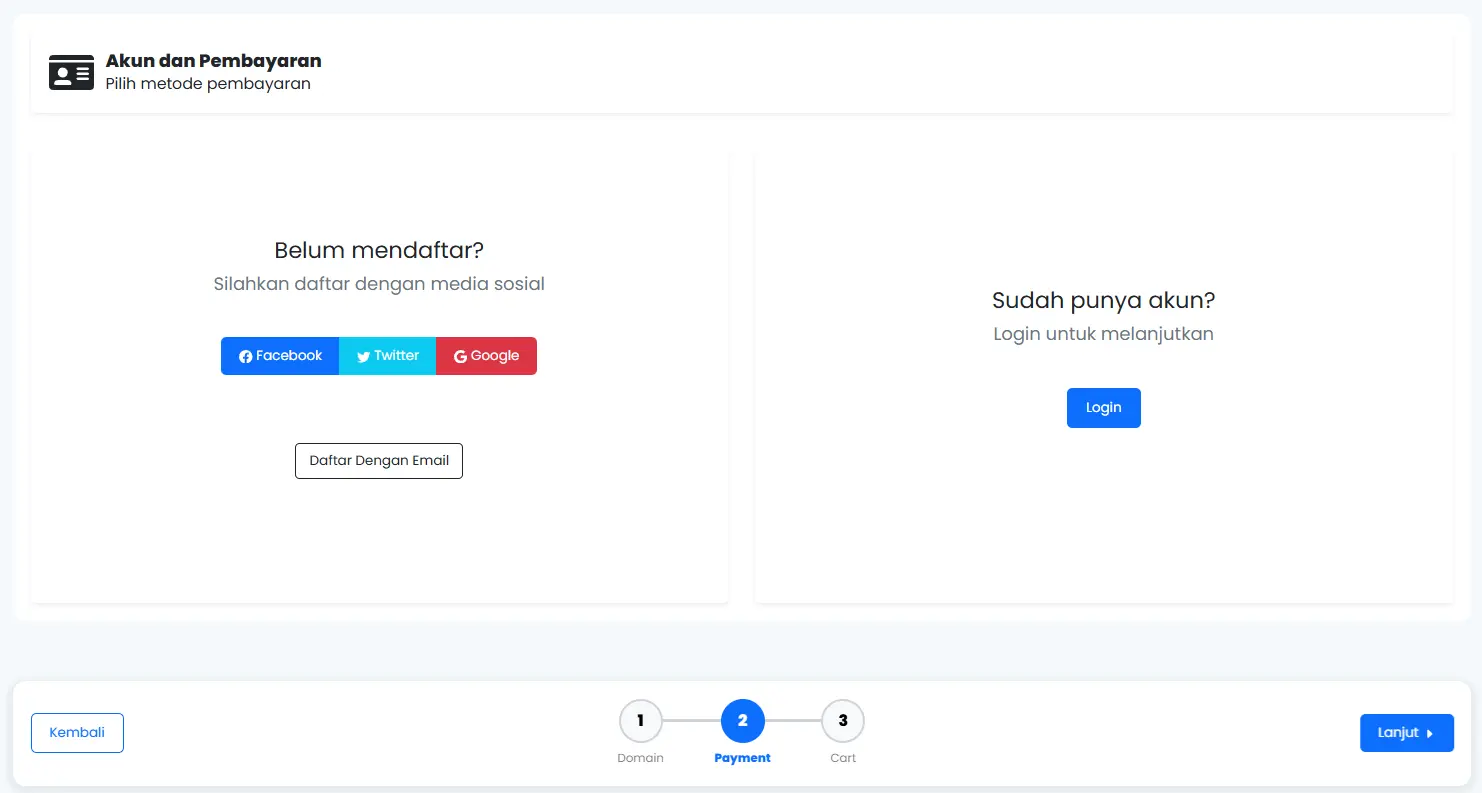The image size is (1482, 793).
Task: Click the Akun dan Pembayaran heading
Action: click(x=214, y=61)
